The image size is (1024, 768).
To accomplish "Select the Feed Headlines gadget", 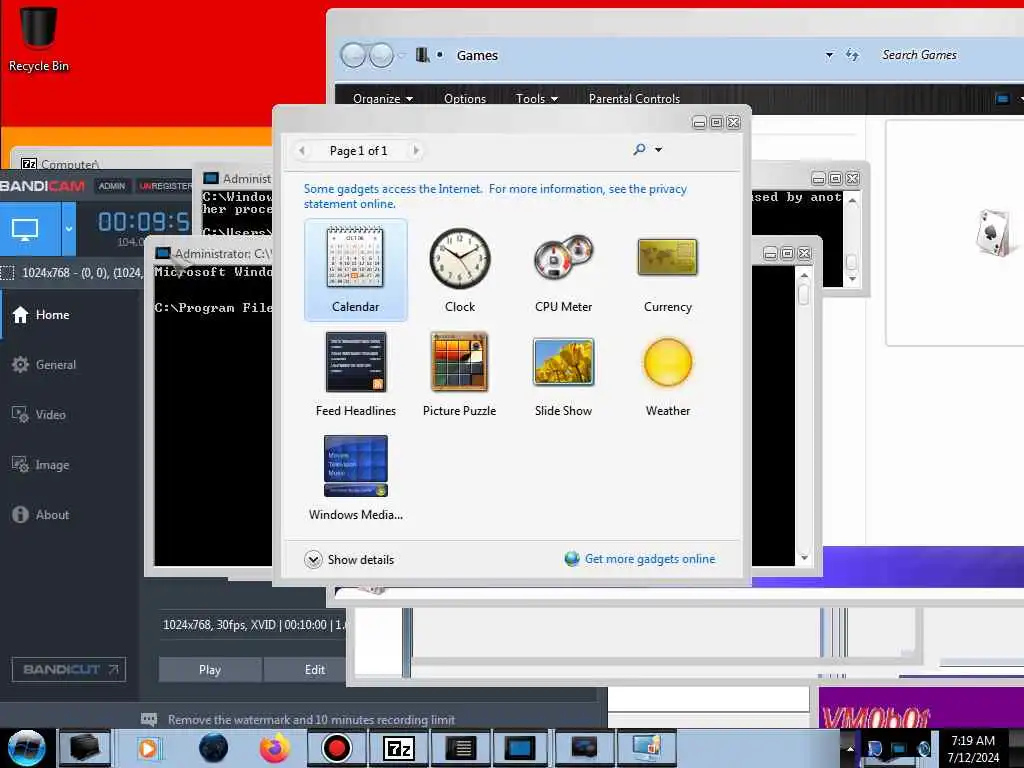I will tap(355, 374).
